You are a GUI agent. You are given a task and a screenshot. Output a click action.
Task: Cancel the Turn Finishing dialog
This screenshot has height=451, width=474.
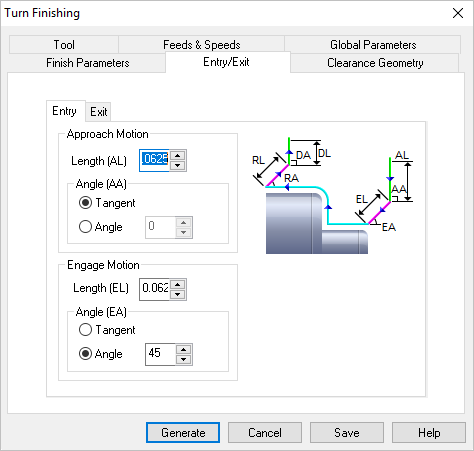coord(265,433)
